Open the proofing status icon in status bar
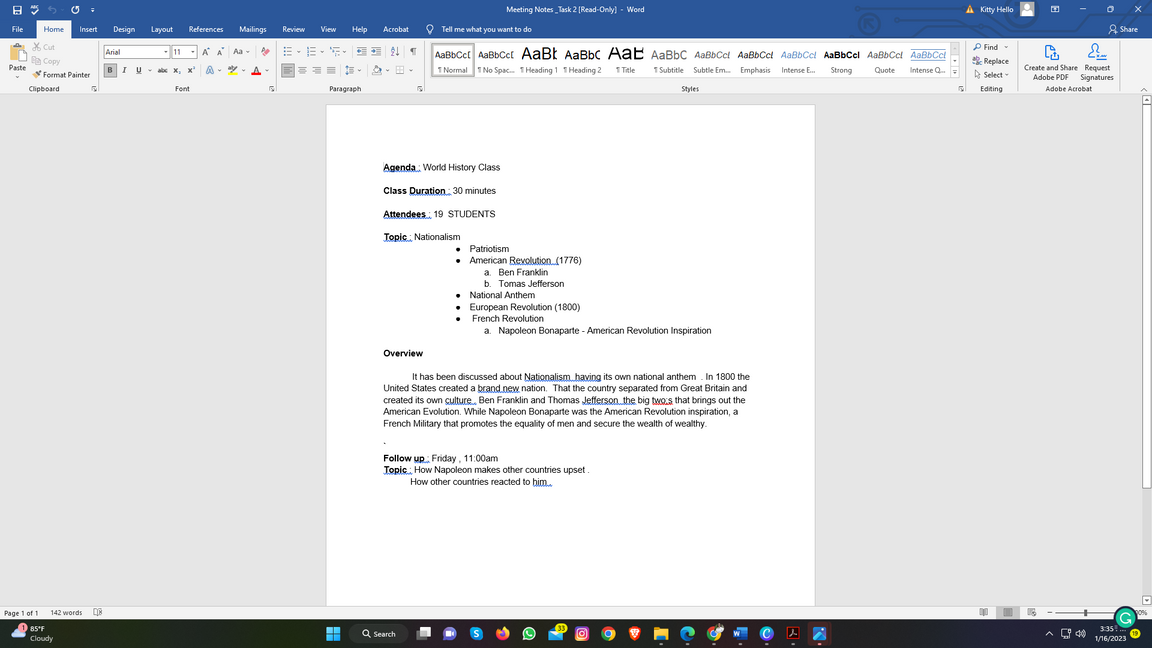 coord(98,612)
